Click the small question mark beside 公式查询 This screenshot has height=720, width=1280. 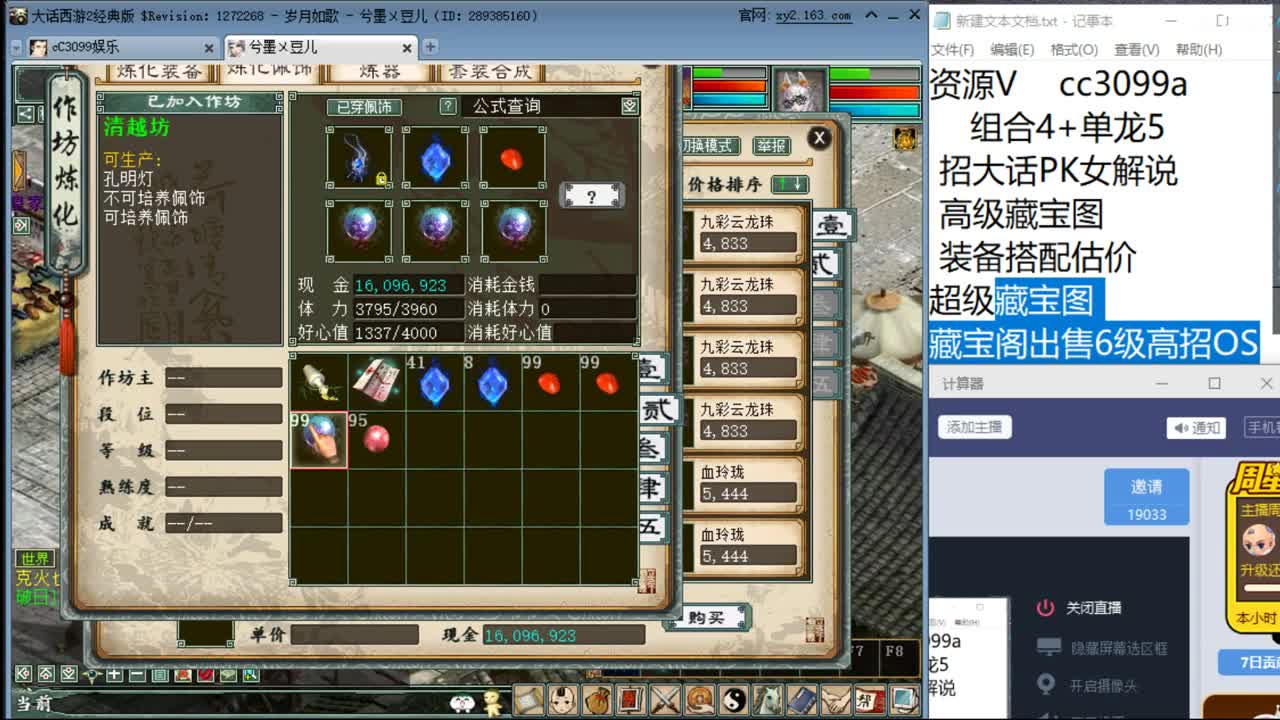click(x=448, y=106)
